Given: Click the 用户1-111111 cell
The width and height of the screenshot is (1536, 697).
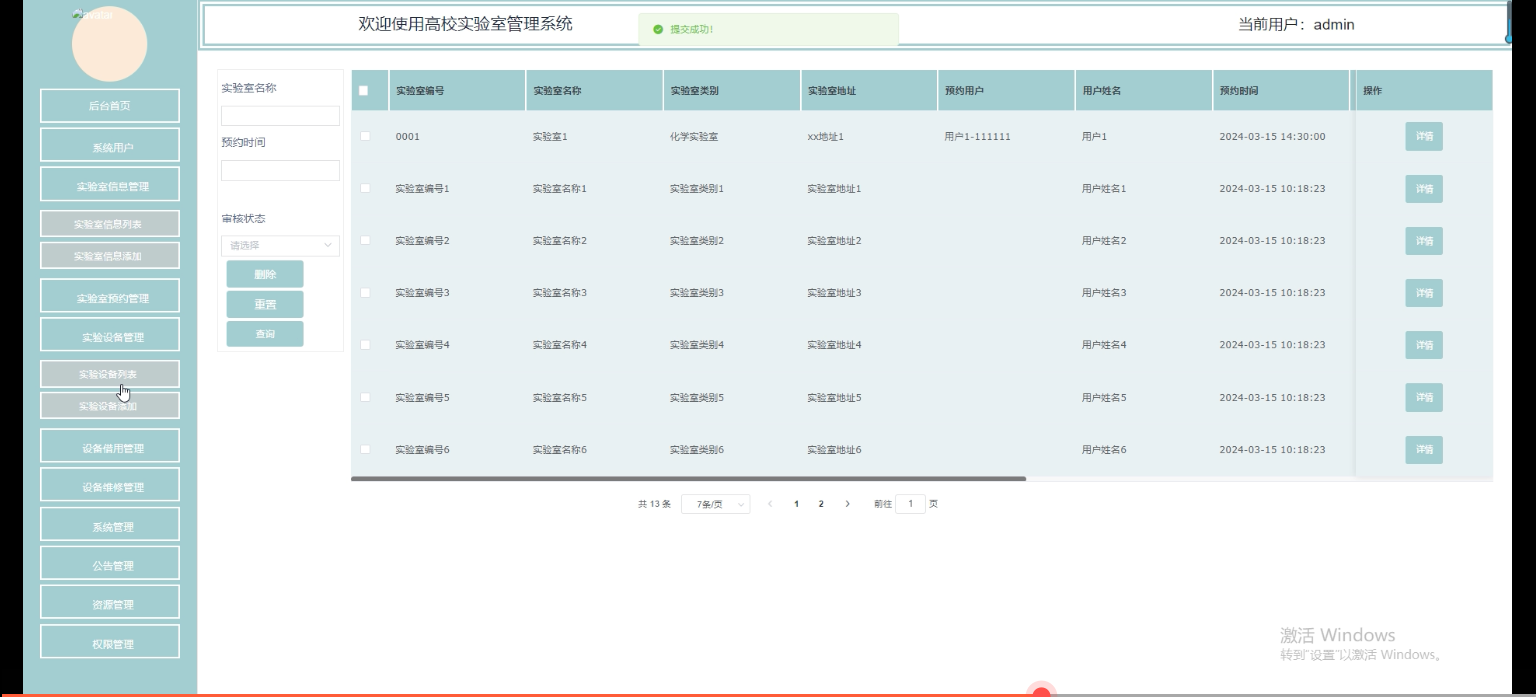Looking at the screenshot, I should (x=977, y=136).
